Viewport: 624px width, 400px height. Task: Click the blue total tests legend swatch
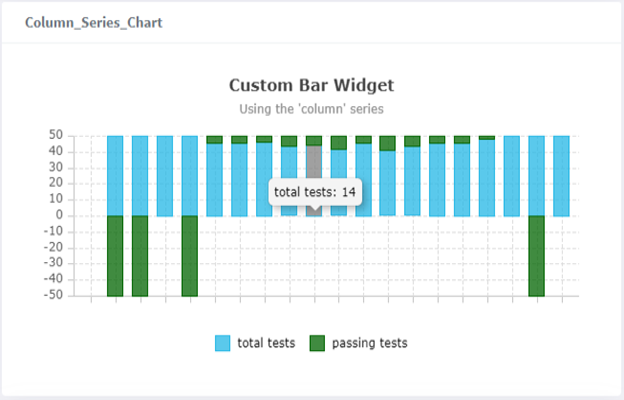tap(223, 343)
